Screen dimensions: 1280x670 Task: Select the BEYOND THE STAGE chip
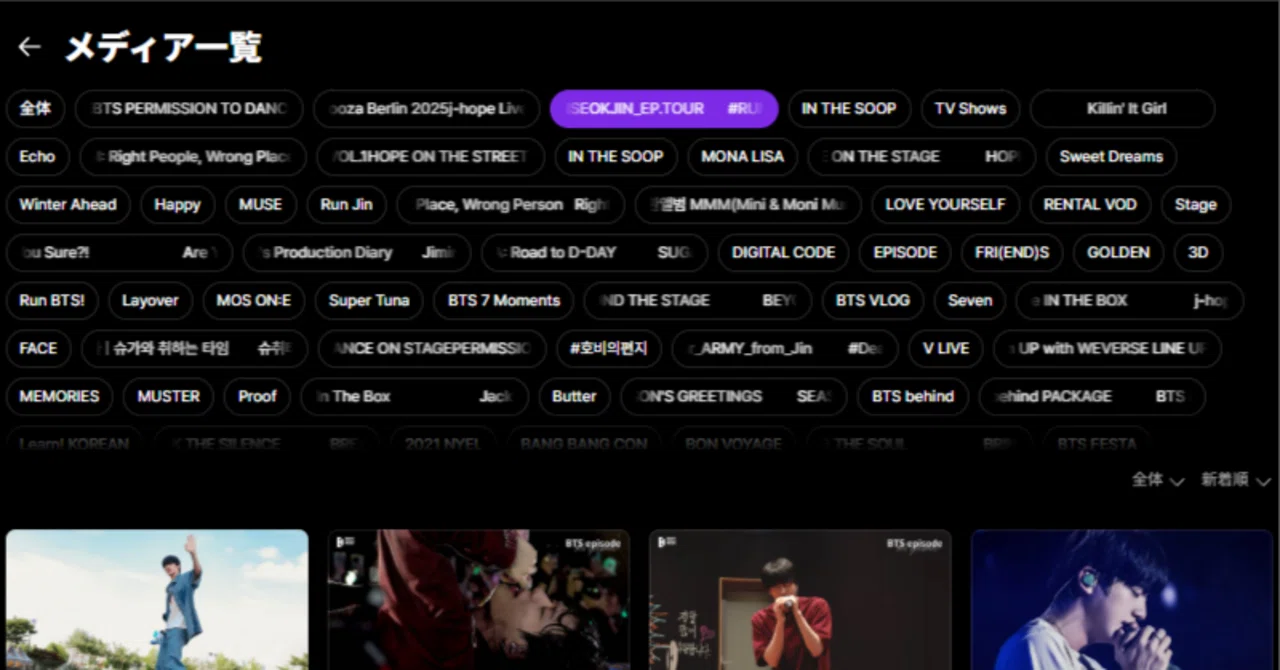[x=698, y=300]
